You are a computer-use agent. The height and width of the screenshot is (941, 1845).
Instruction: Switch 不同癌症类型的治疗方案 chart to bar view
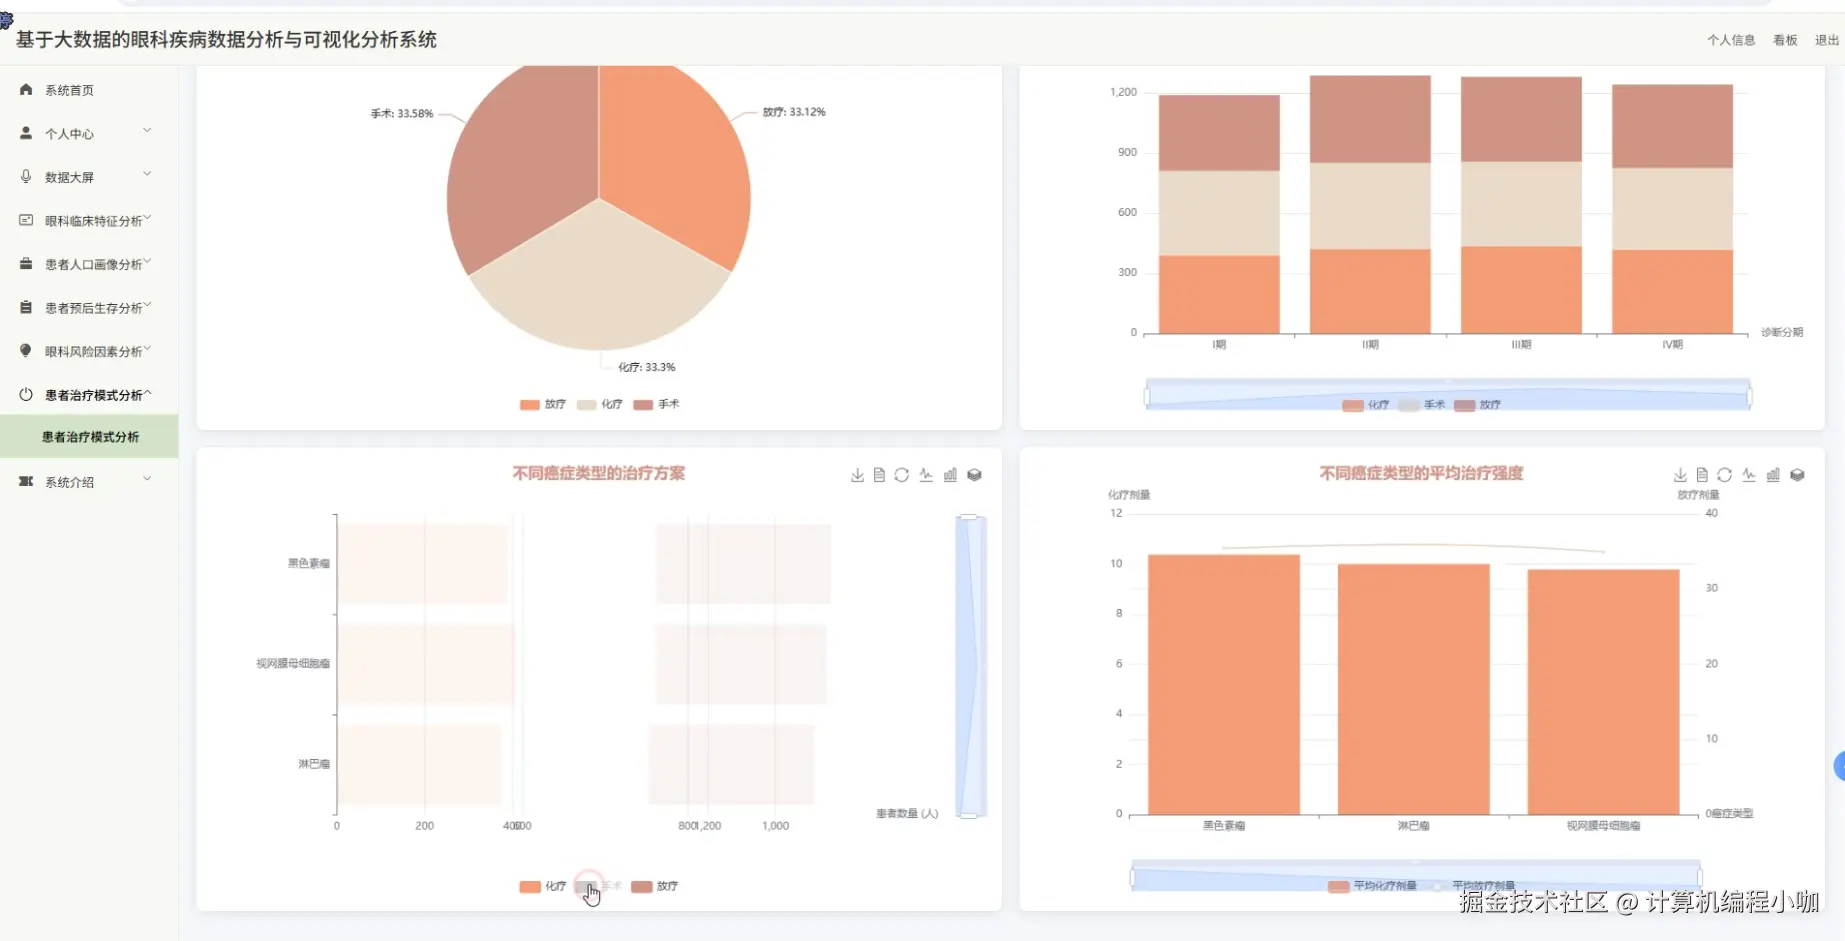950,475
